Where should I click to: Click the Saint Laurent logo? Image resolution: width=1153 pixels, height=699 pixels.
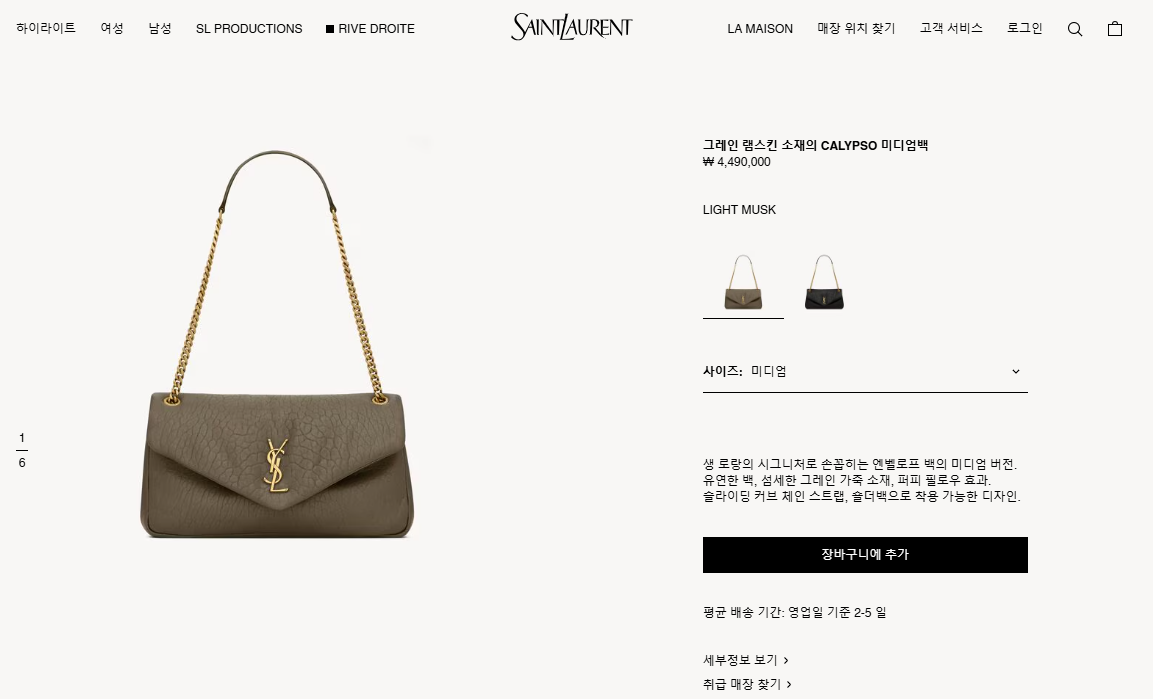click(x=571, y=26)
